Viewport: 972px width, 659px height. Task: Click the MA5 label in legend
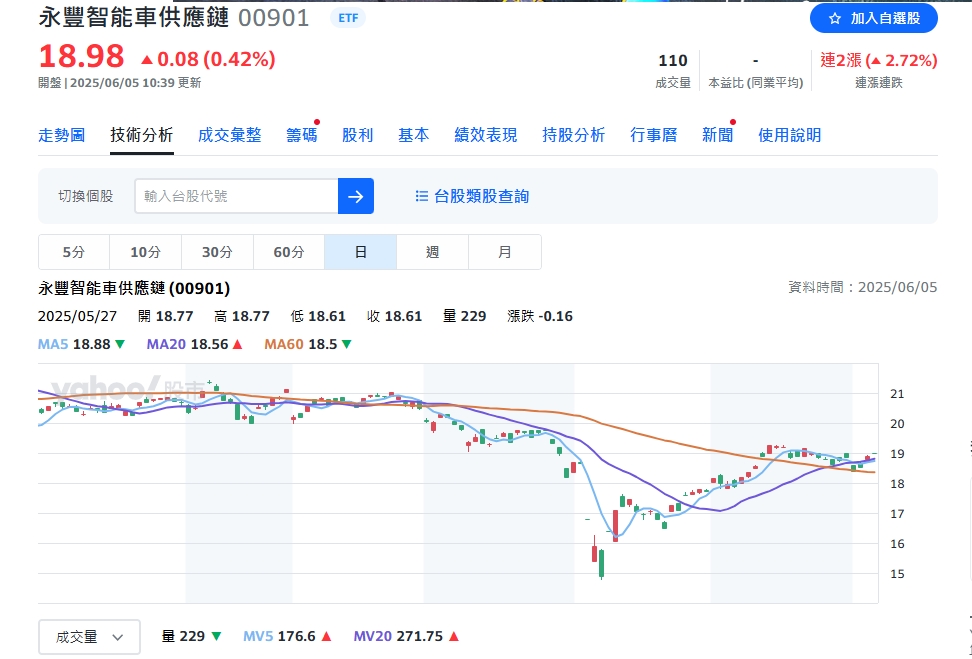coord(53,344)
